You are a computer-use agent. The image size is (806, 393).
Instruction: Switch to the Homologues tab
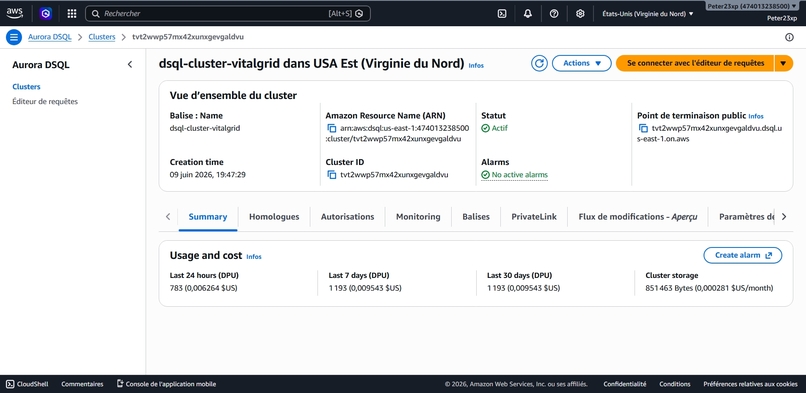[274, 217]
